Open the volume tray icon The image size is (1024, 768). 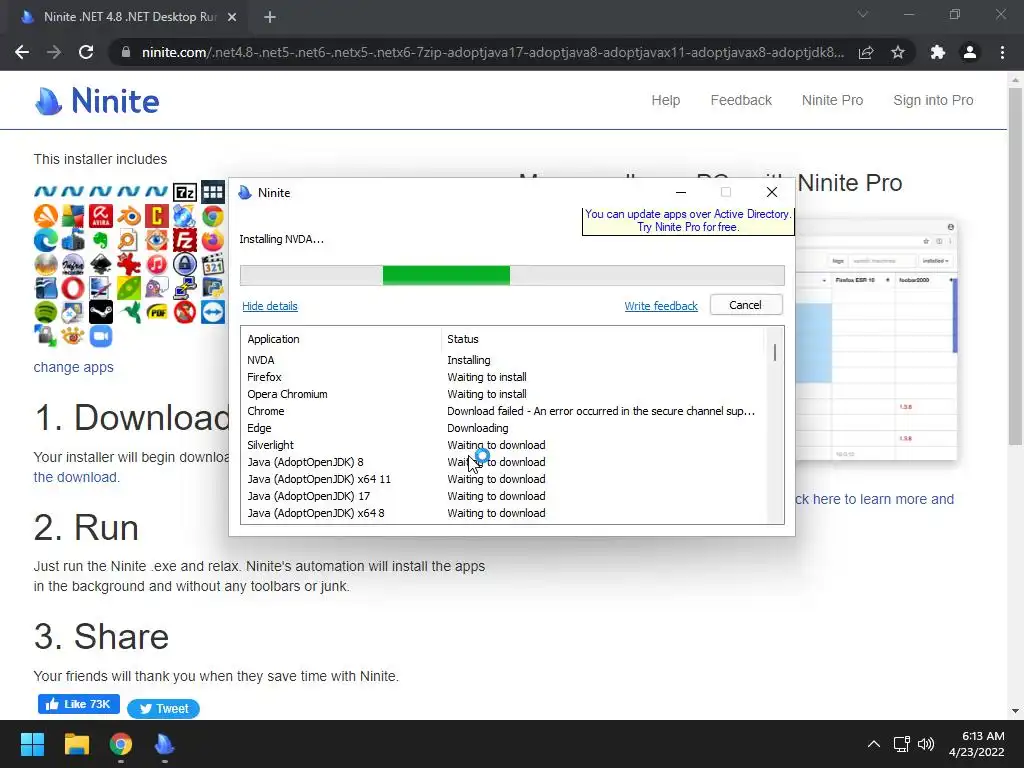click(925, 744)
